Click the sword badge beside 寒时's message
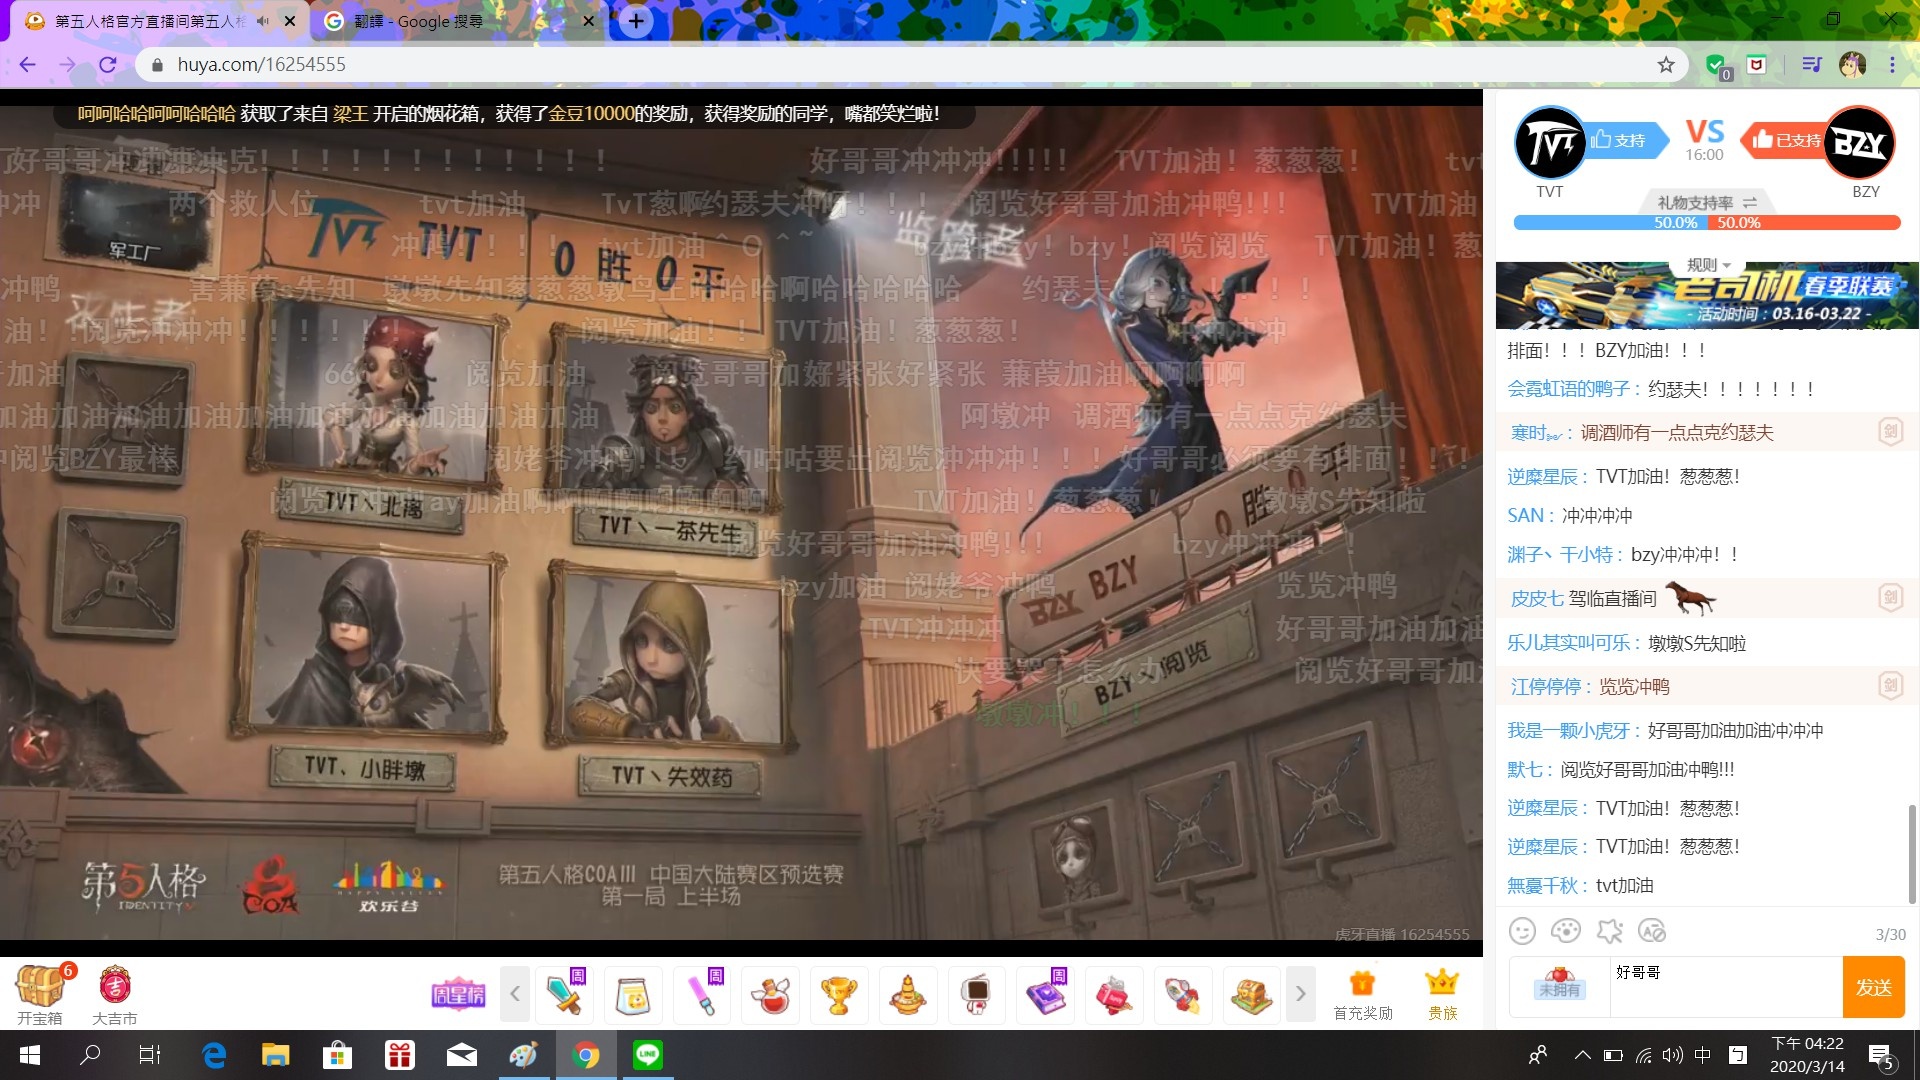The height and width of the screenshot is (1080, 1920). pyautogui.click(x=1889, y=432)
